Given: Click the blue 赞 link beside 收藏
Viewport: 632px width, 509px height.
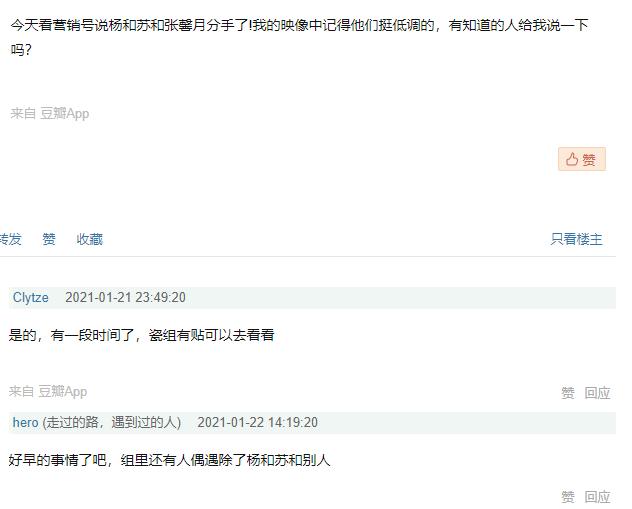Looking at the screenshot, I should tap(49, 239).
